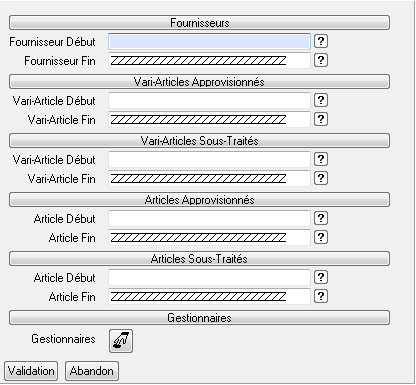This screenshot has height=385, width=416.
Task: Click help icon for Article Fin in Articles Approvisionnés
Action: click(x=321, y=237)
